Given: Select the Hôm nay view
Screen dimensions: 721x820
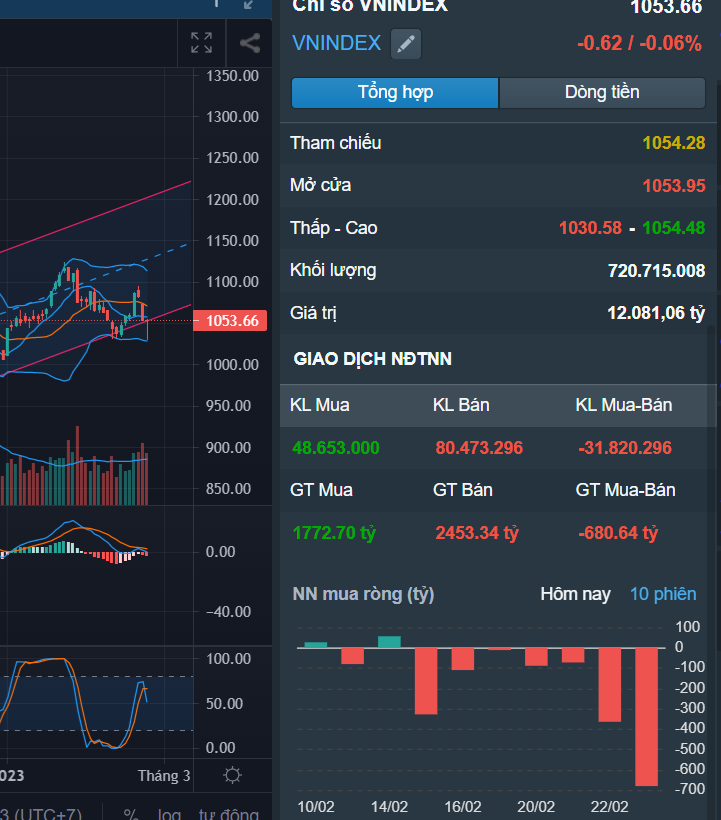Looking at the screenshot, I should pos(575,594).
